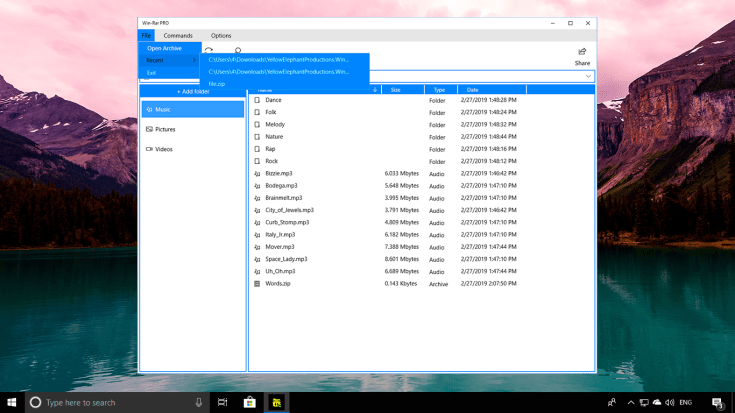
Task: Choose Open Archive from File menu
Action: (165, 48)
